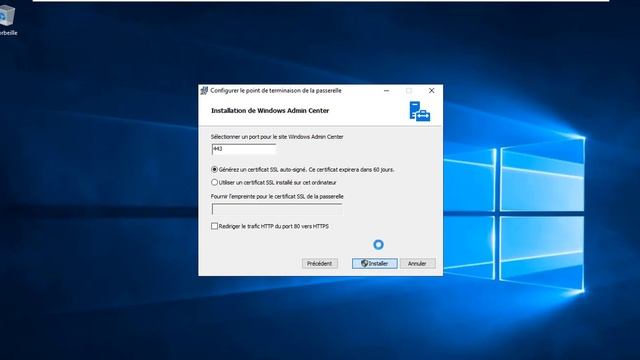The image size is (640, 360).
Task: Cancel setup with the Annuler button
Action: (417, 264)
